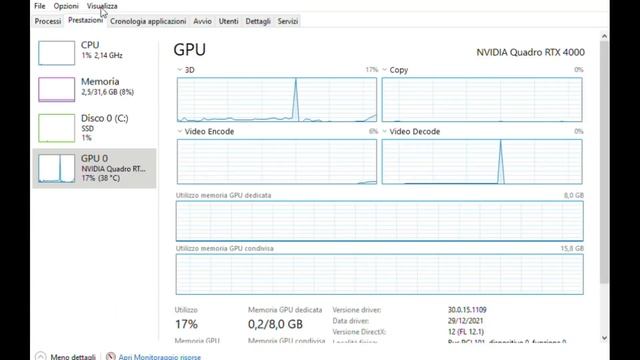Click the GPU heading text
Image resolution: width=640 pixels, height=360 pixels.
pyautogui.click(x=190, y=49)
